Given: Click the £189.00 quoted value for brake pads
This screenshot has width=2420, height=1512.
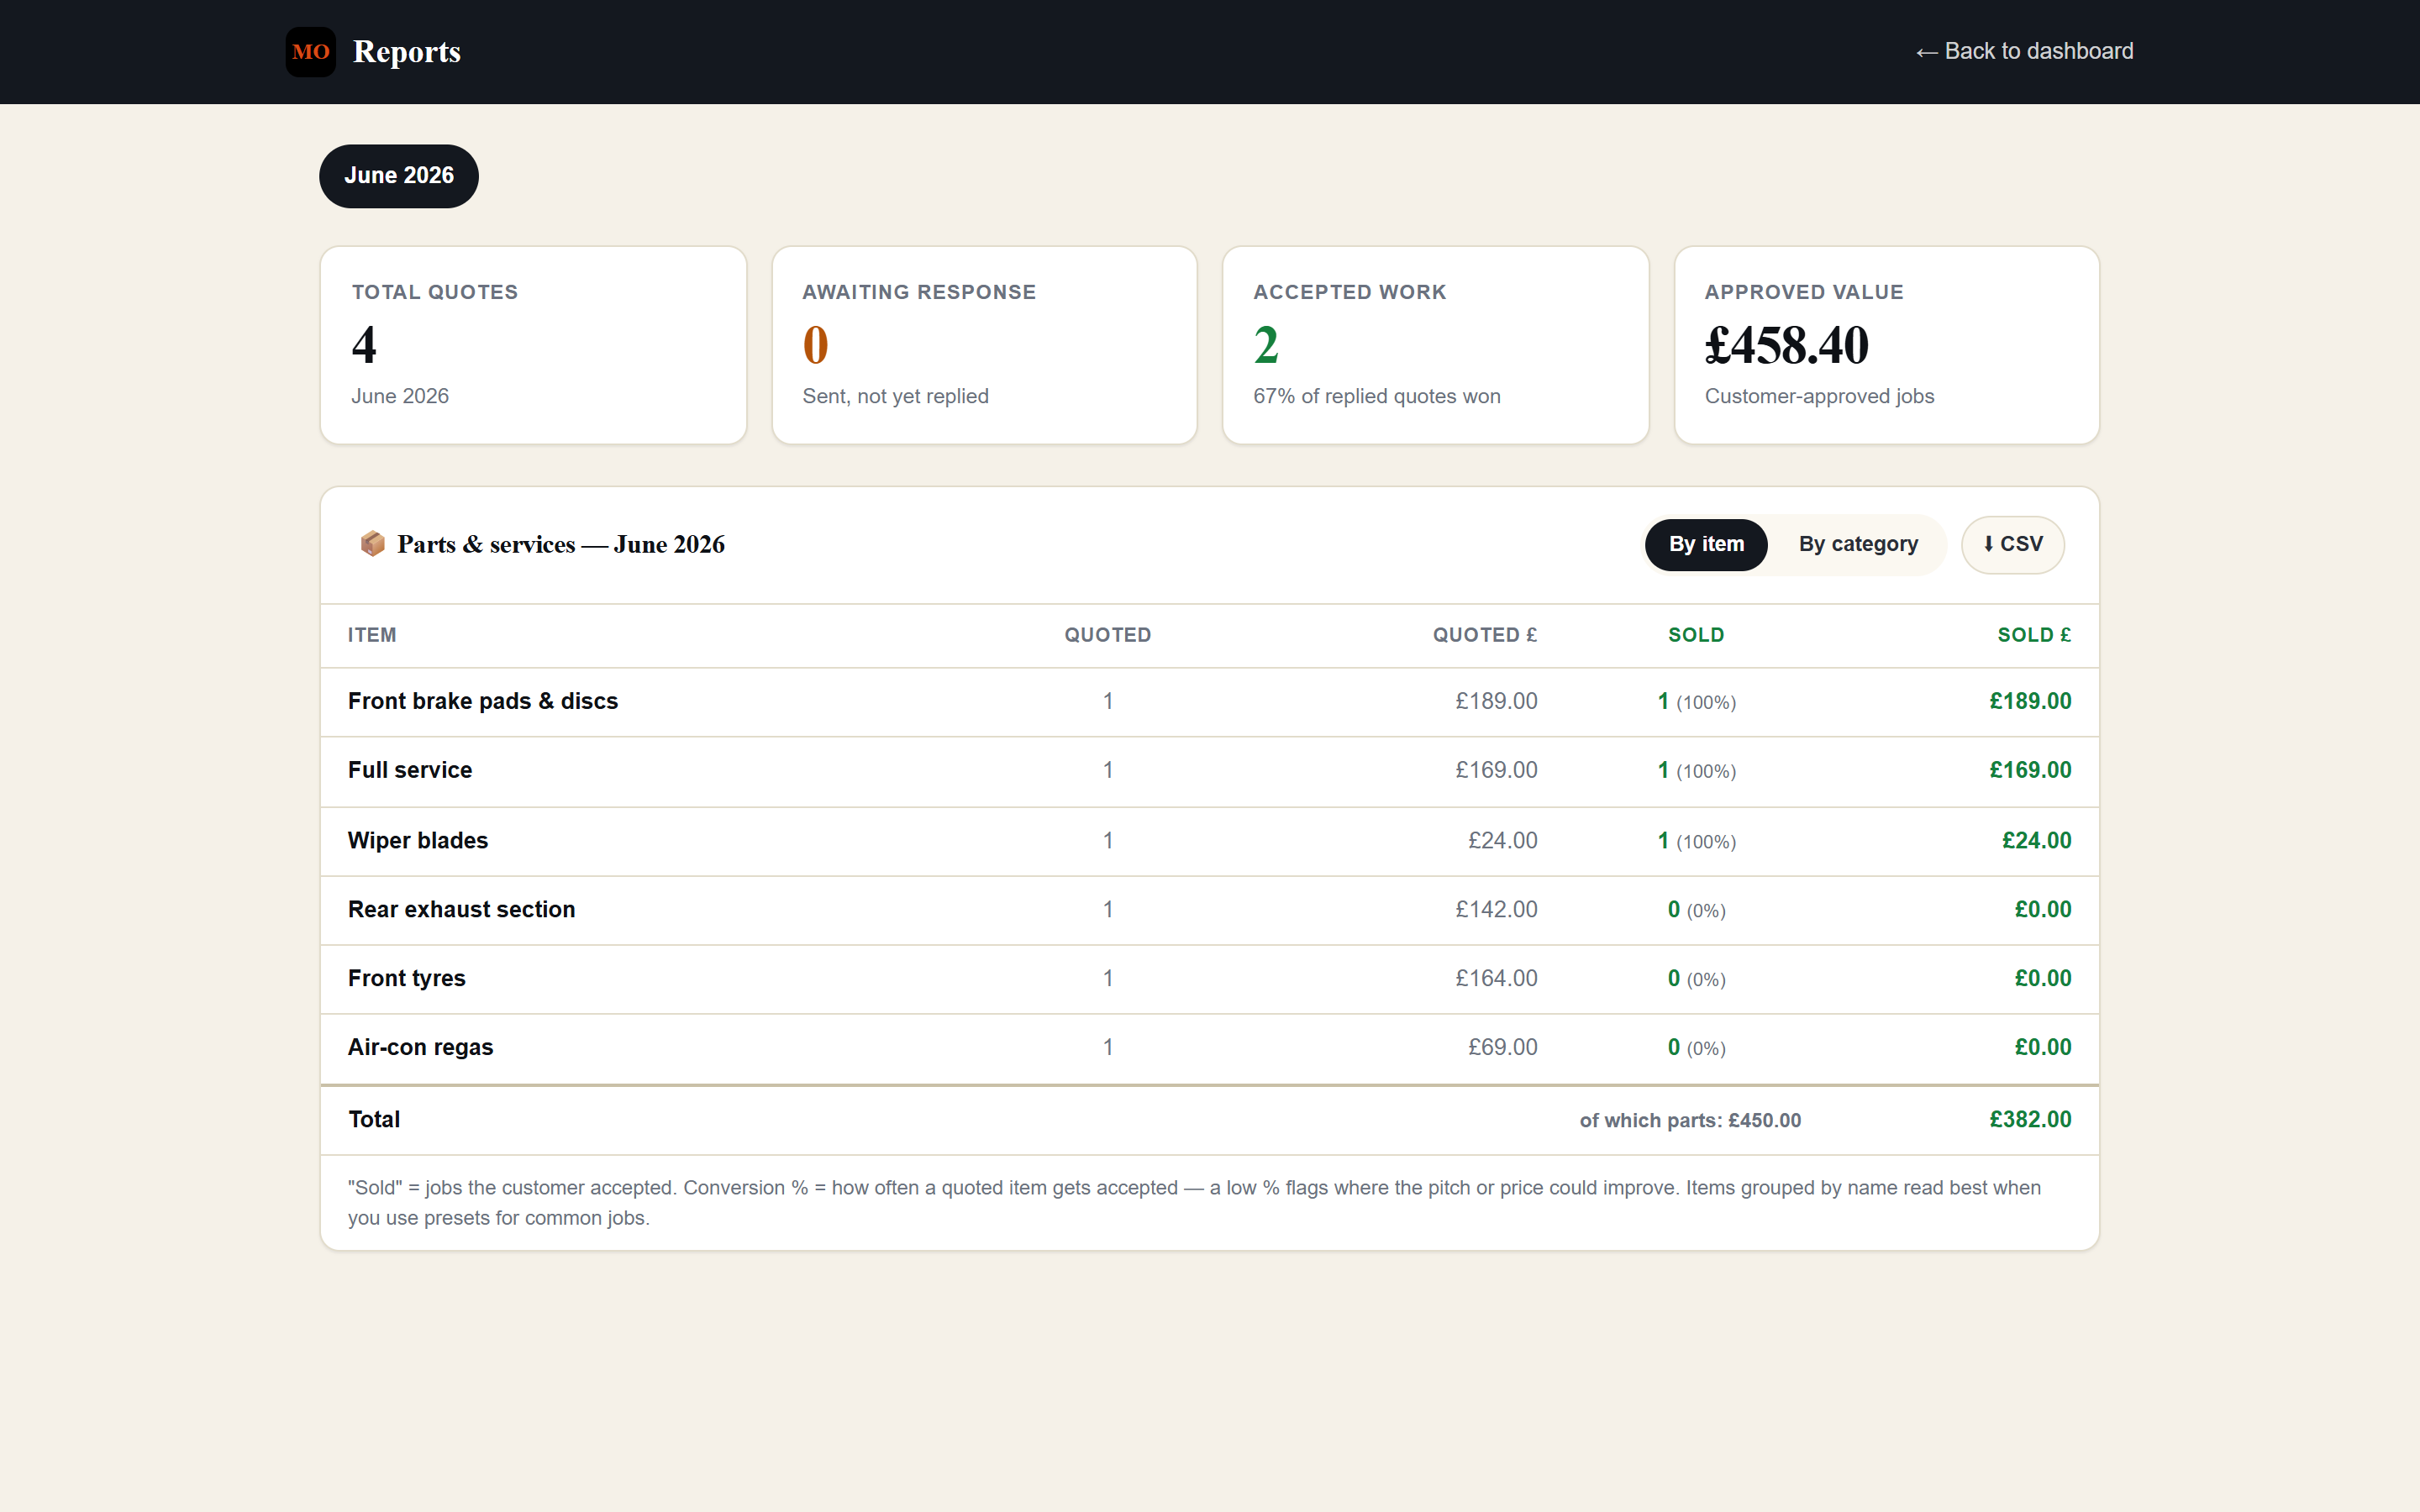Looking at the screenshot, I should pyautogui.click(x=1496, y=701).
